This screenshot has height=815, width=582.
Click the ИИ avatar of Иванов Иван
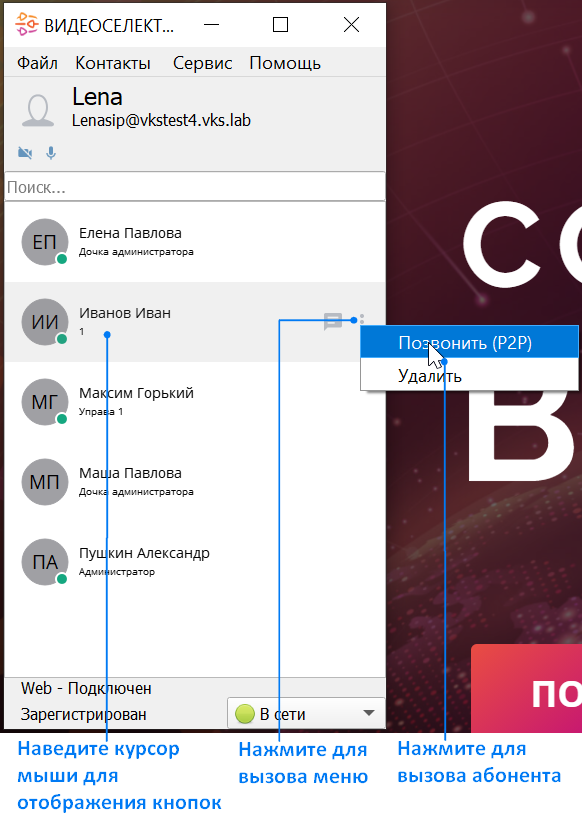pos(45,322)
